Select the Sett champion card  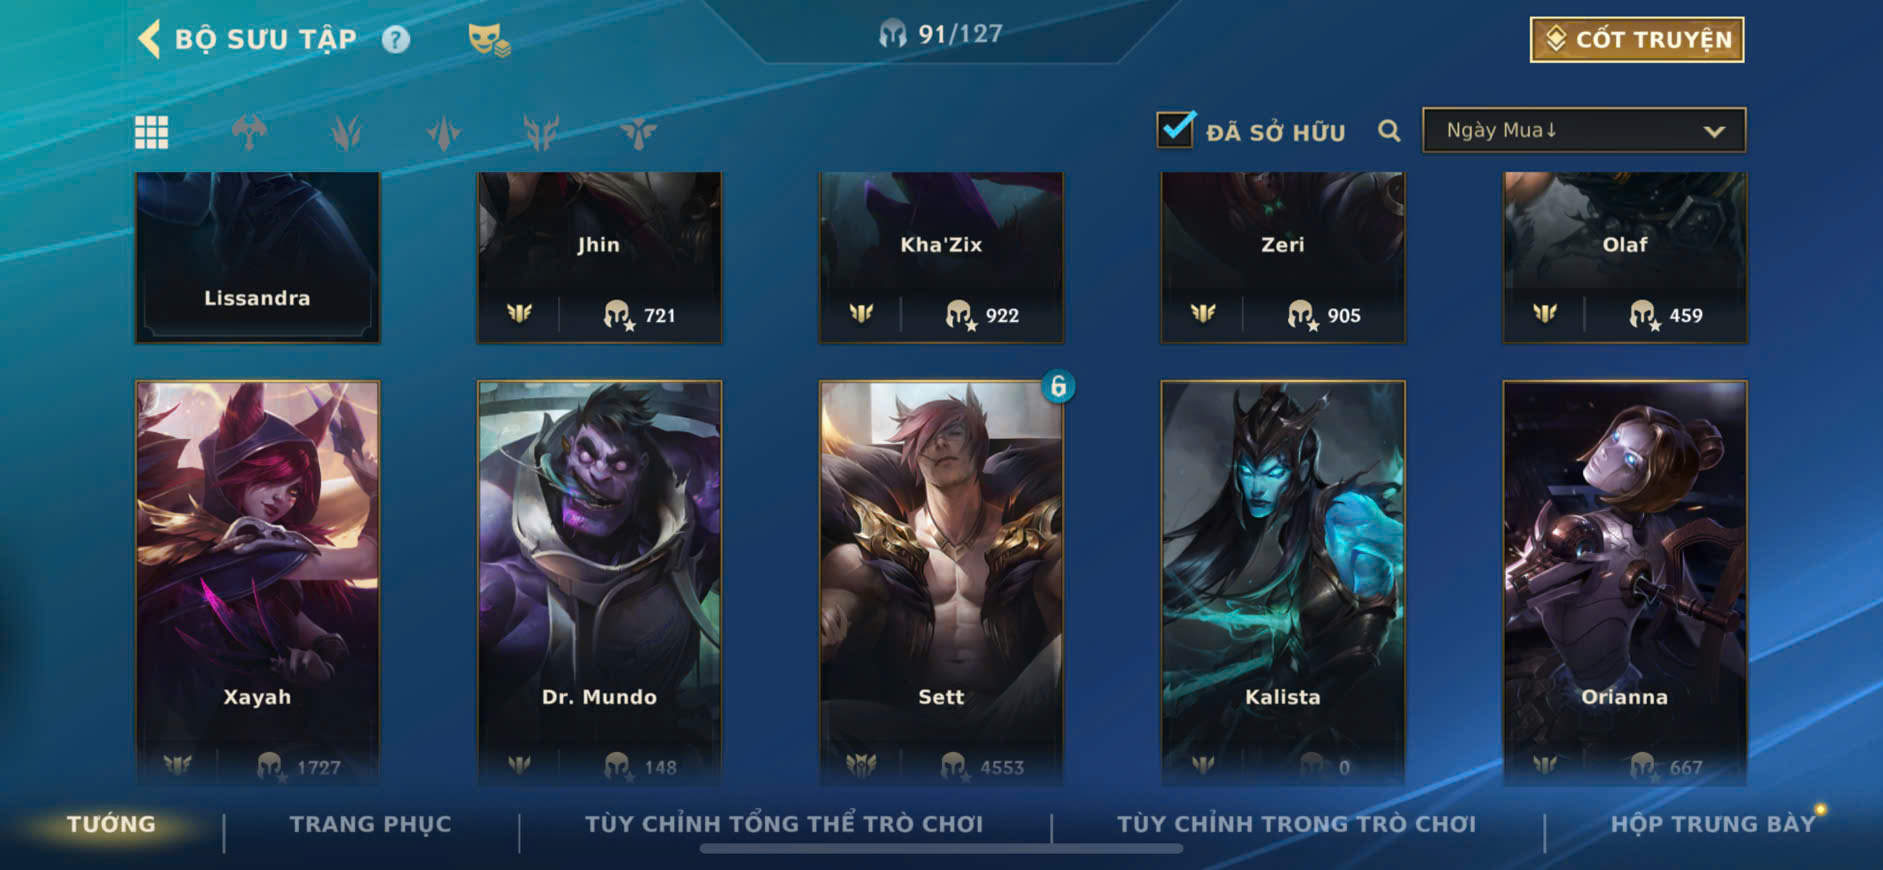click(x=941, y=583)
